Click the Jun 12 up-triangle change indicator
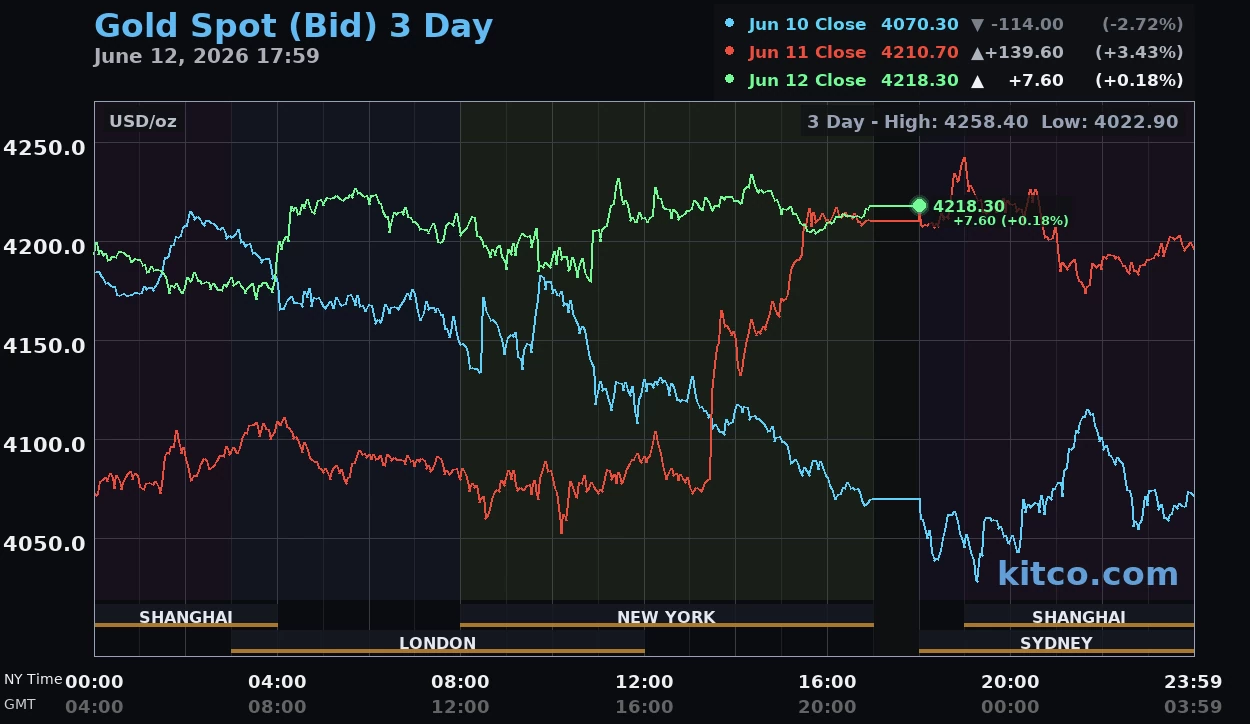 point(977,80)
